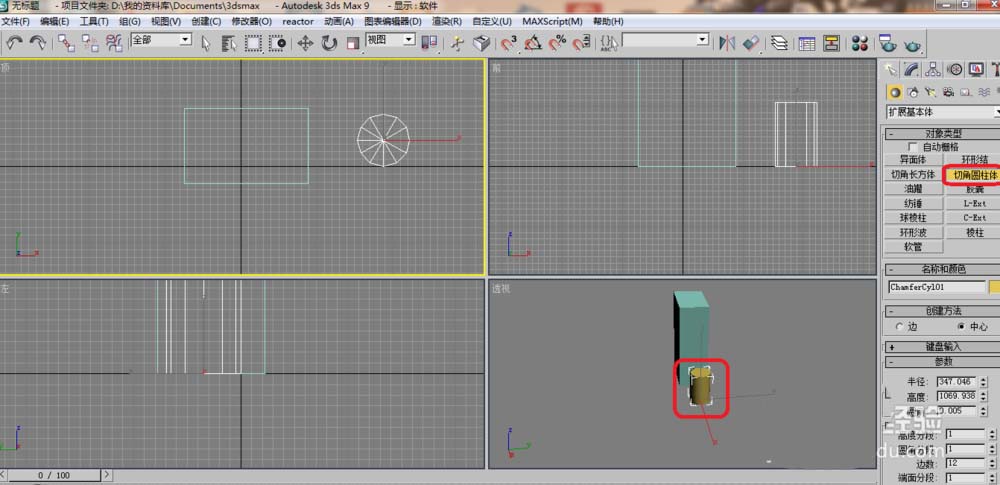Select the Geometry category sphere icon
Screen dimensions: 1000x485
(895, 92)
